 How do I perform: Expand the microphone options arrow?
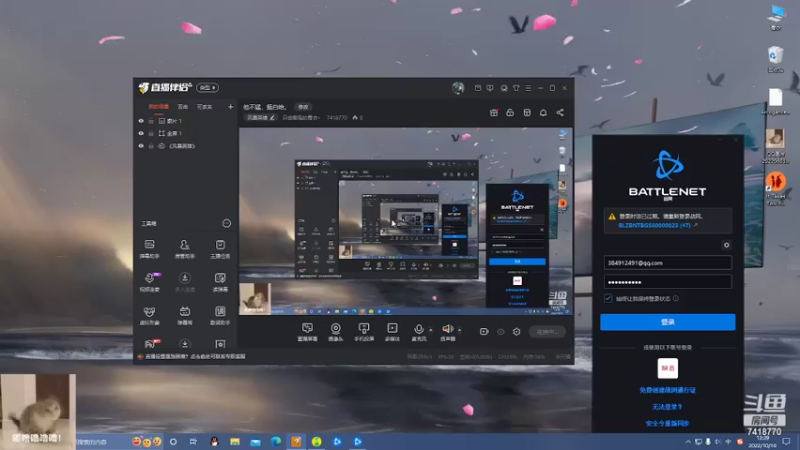click(x=431, y=330)
